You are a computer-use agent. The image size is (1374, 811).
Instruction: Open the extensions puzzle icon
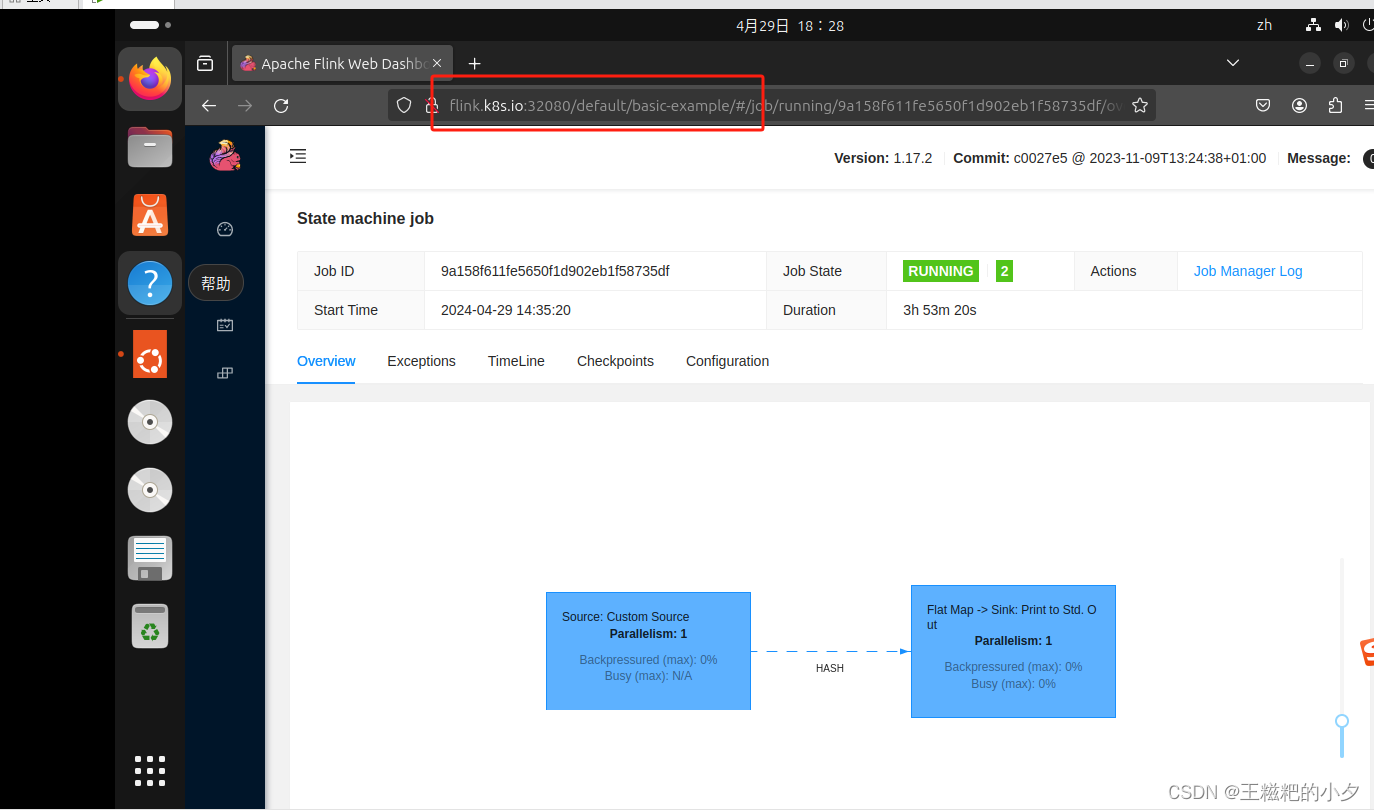pyautogui.click(x=1335, y=105)
